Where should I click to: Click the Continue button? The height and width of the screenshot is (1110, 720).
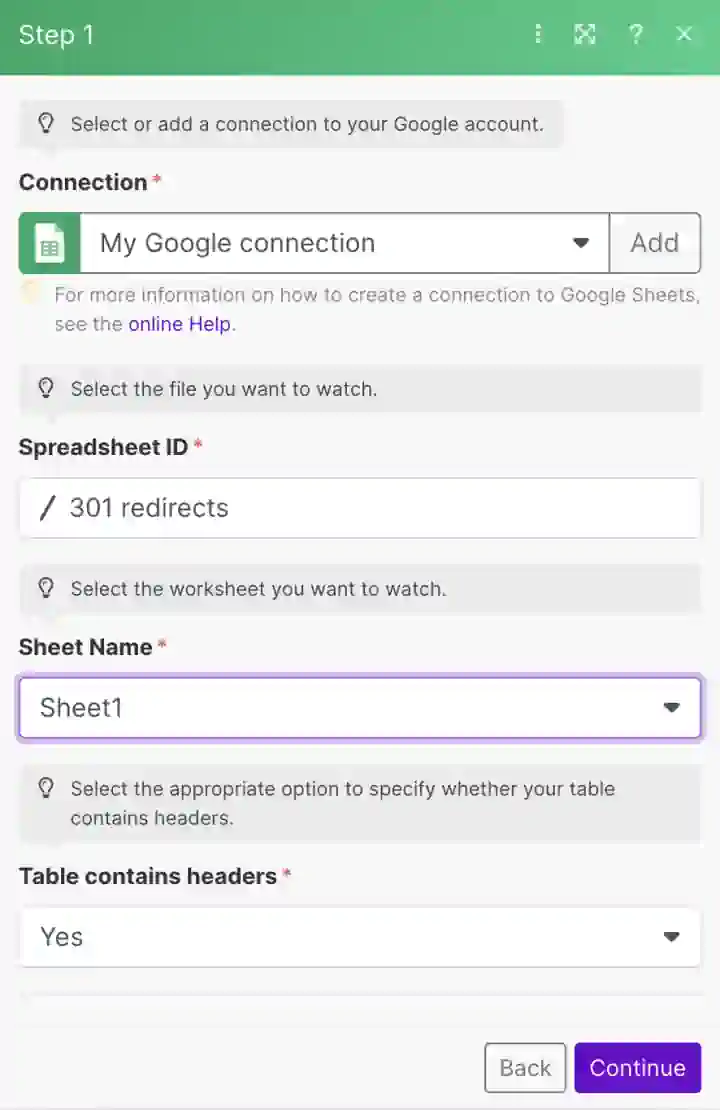pos(638,1068)
